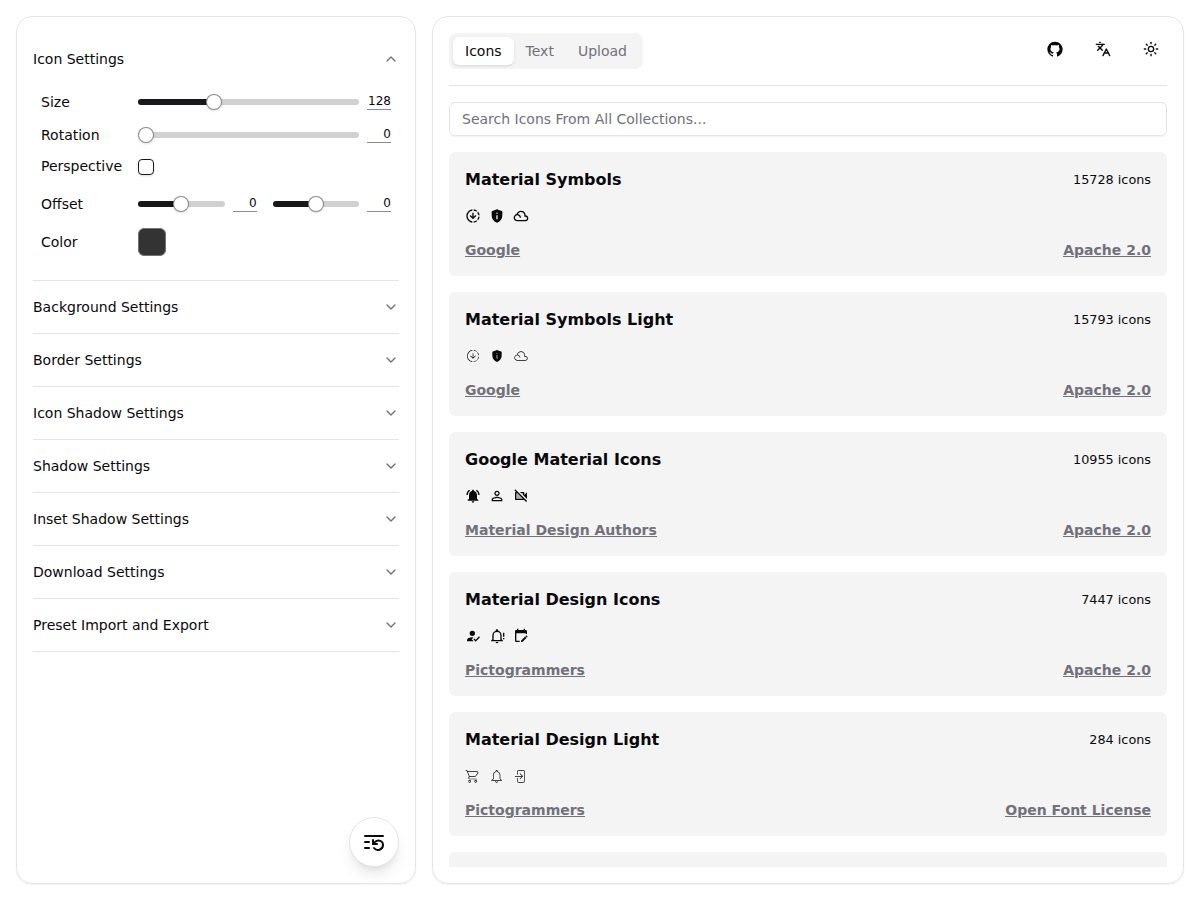
Task: Expand the Download Settings section
Action: [216, 572]
